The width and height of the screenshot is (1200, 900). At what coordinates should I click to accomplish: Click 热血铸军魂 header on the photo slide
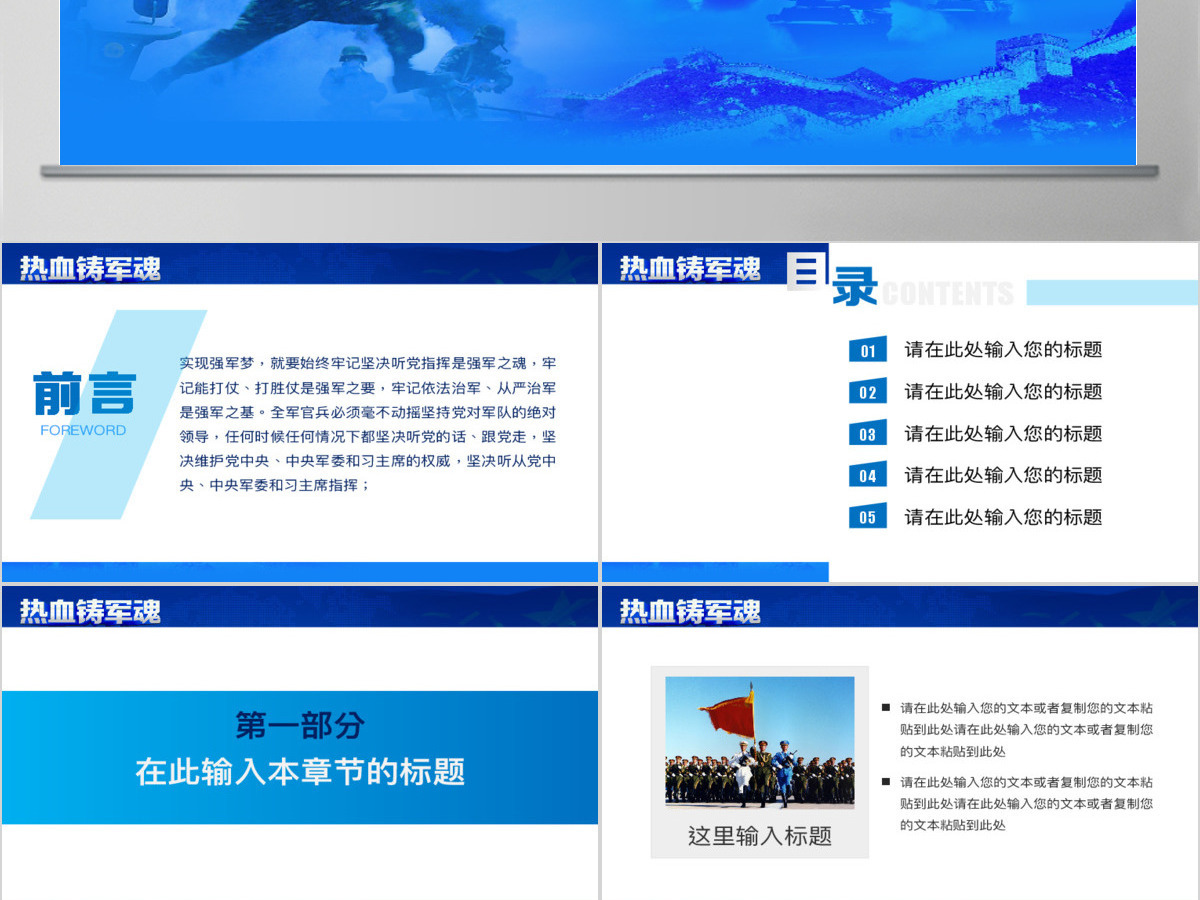[690, 611]
